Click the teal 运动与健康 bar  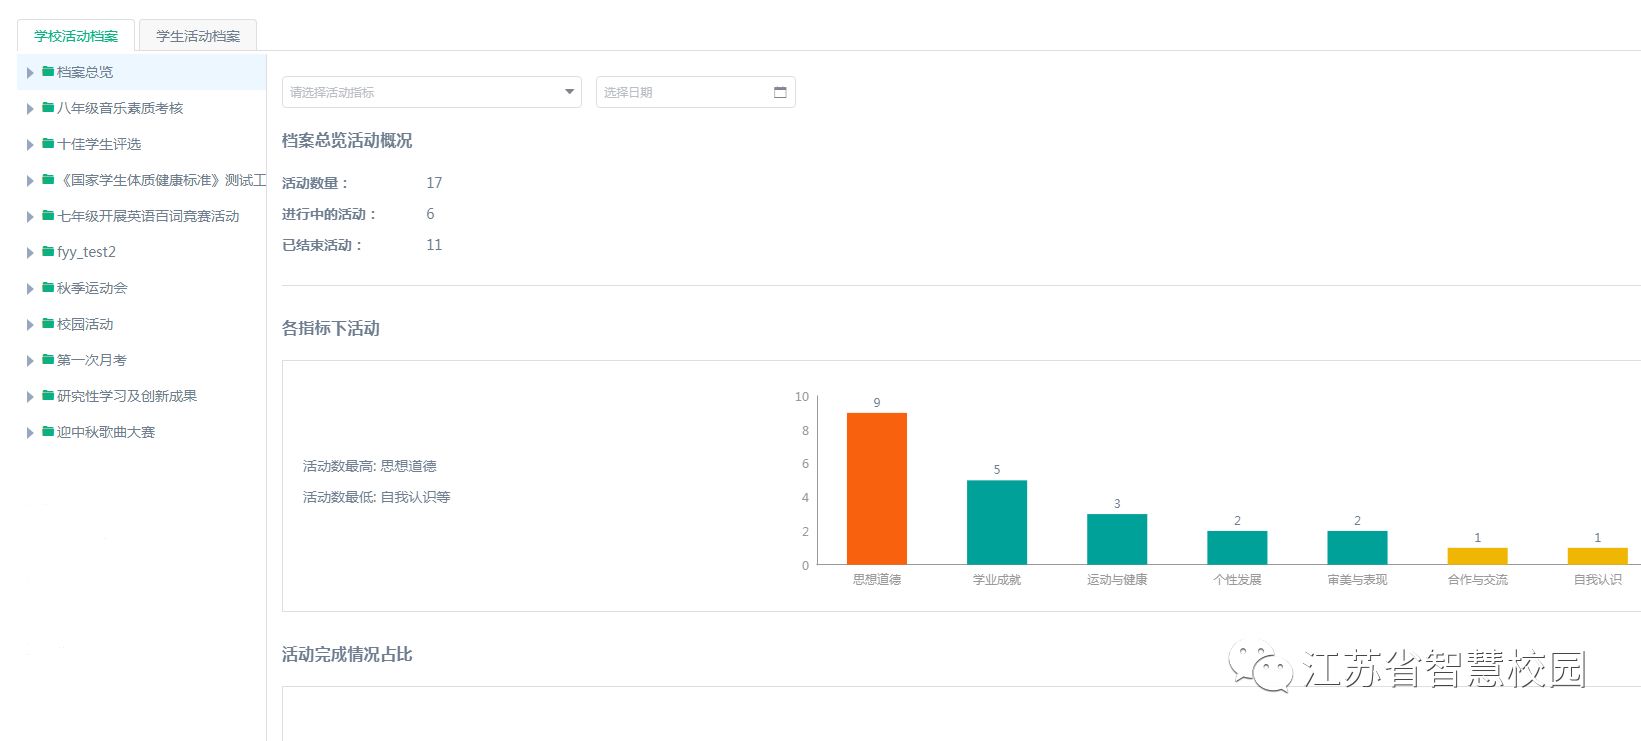pyautogui.click(x=1117, y=540)
